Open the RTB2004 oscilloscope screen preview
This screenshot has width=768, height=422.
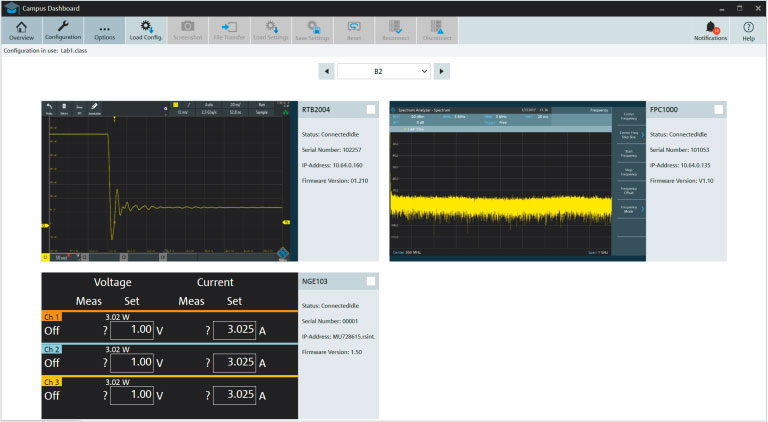[169, 180]
